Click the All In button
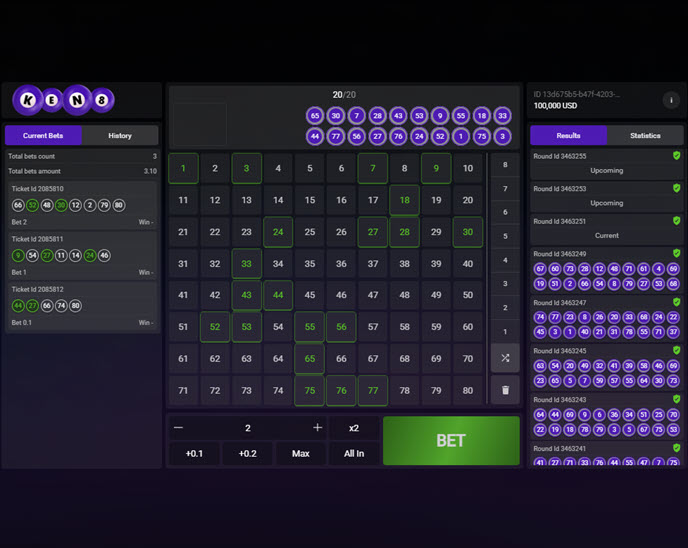This screenshot has width=688, height=548. click(x=354, y=454)
